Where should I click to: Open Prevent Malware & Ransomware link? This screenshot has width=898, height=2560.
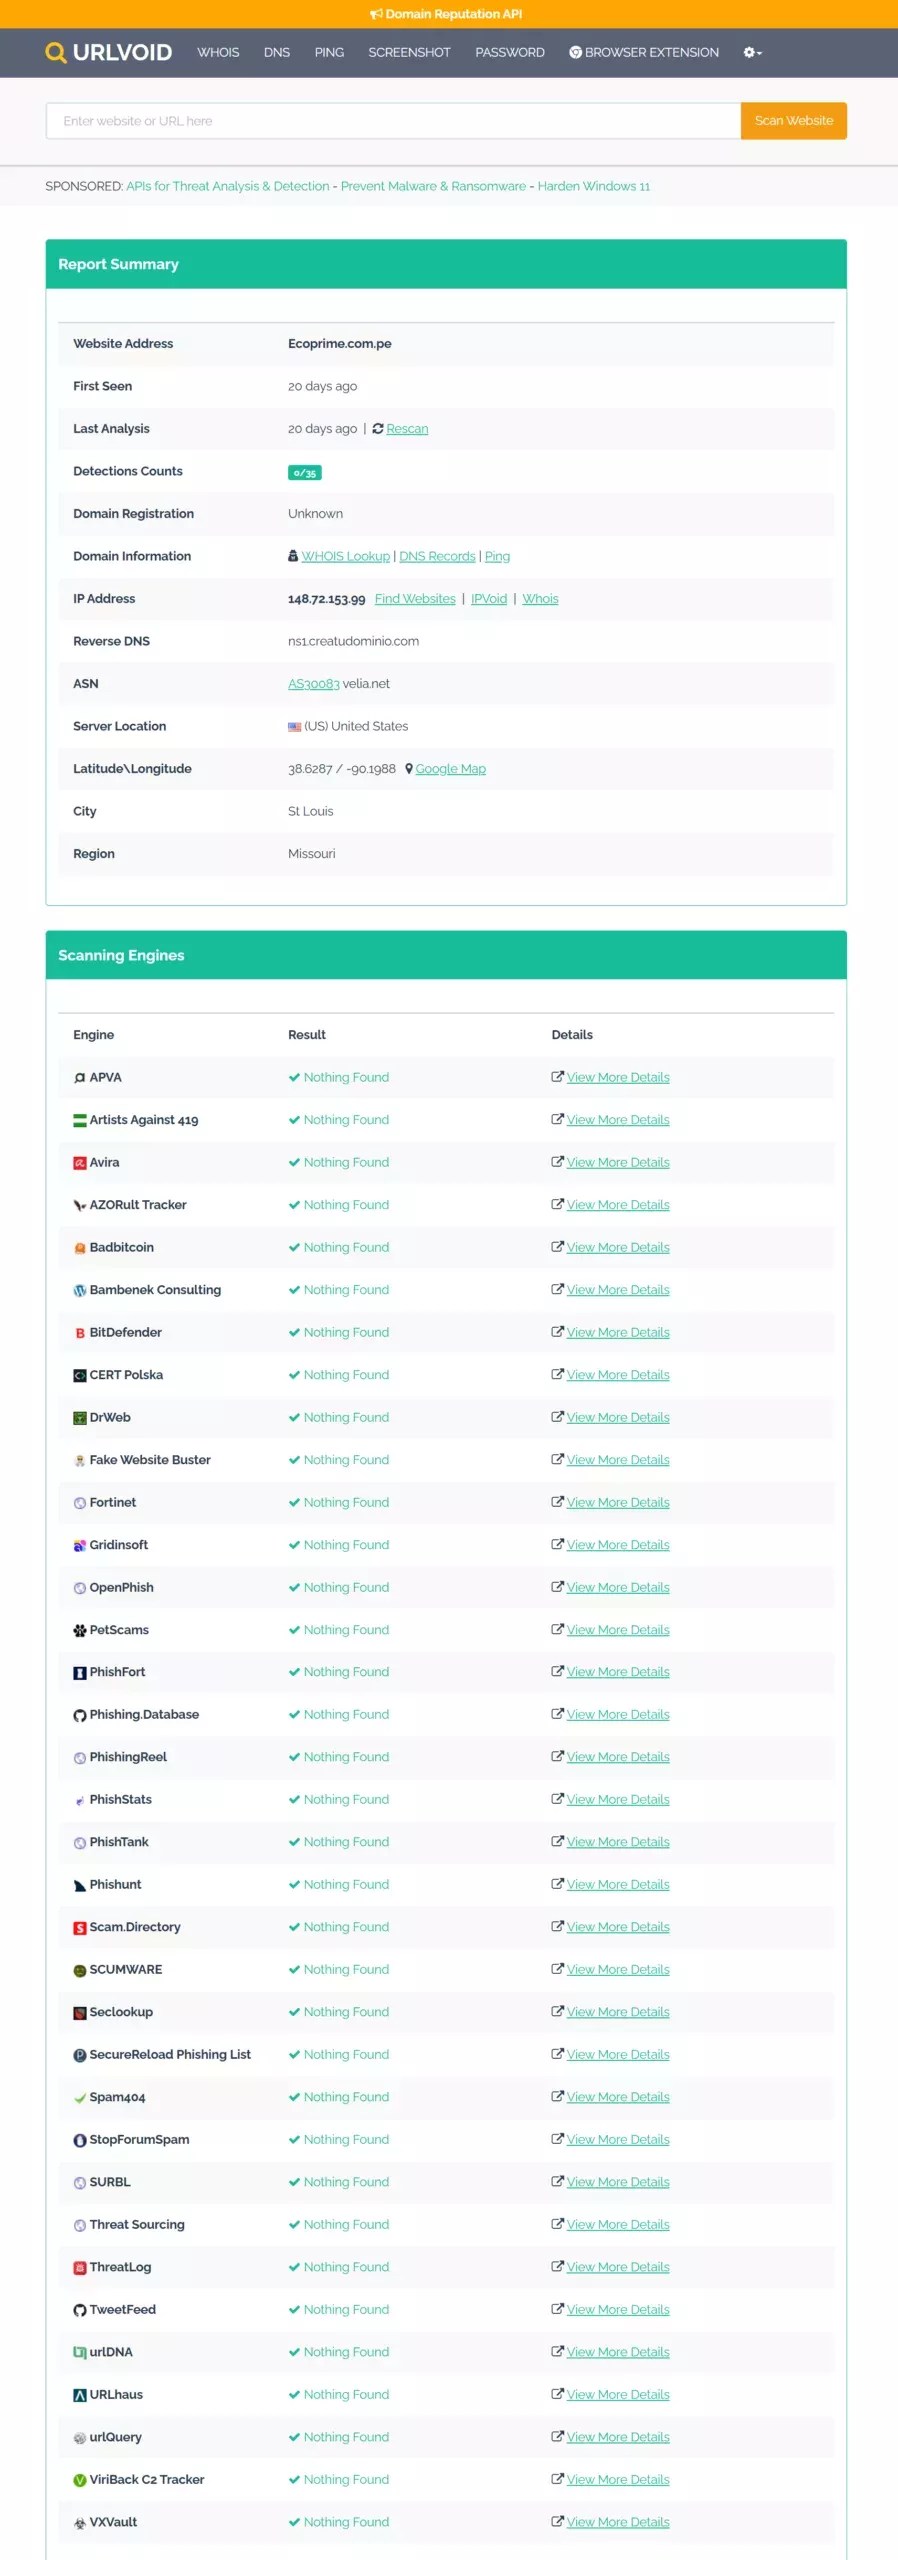coord(433,186)
